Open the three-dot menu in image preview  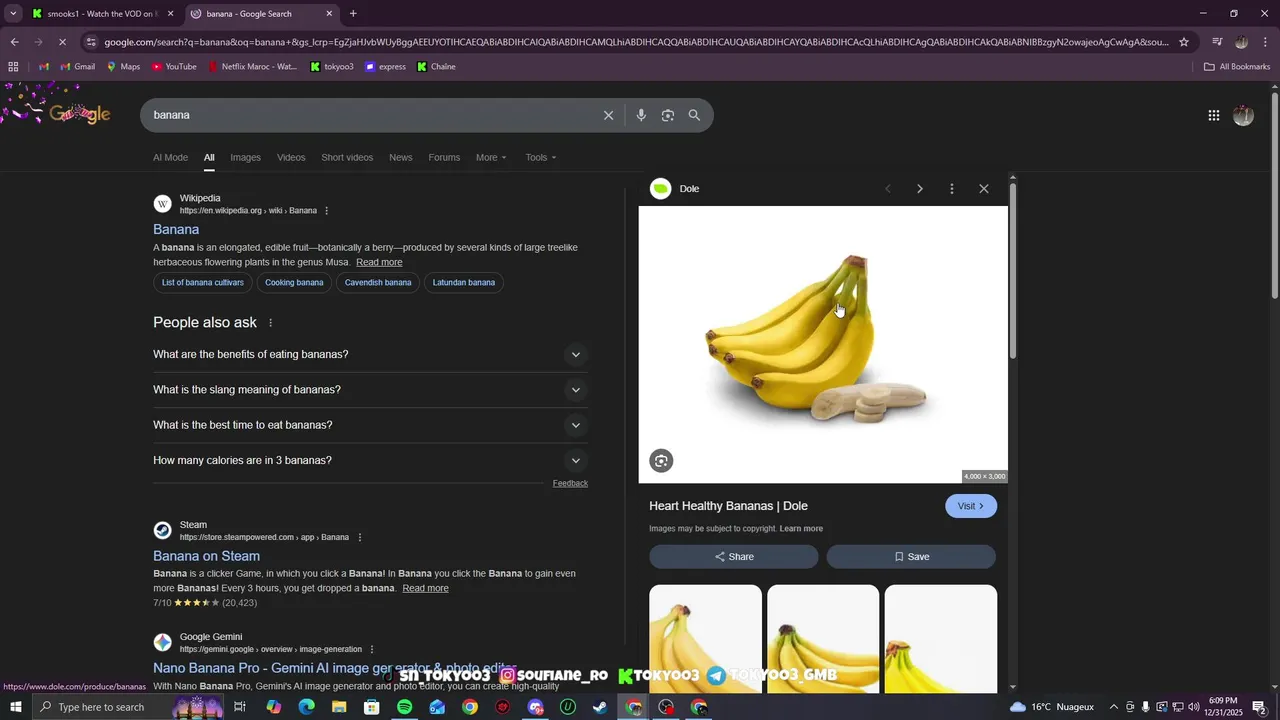point(952,189)
